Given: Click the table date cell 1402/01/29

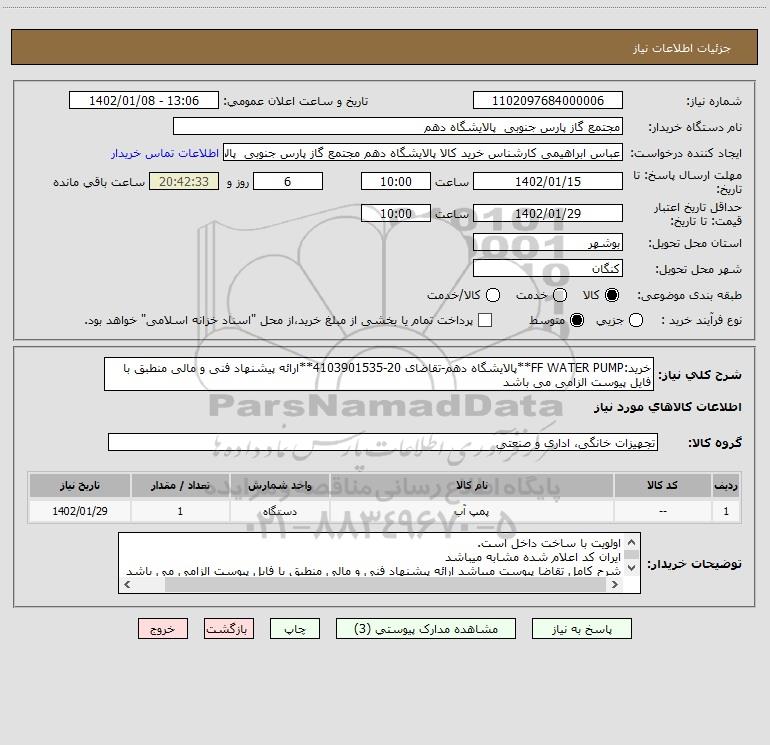Looking at the screenshot, I should (80, 511).
